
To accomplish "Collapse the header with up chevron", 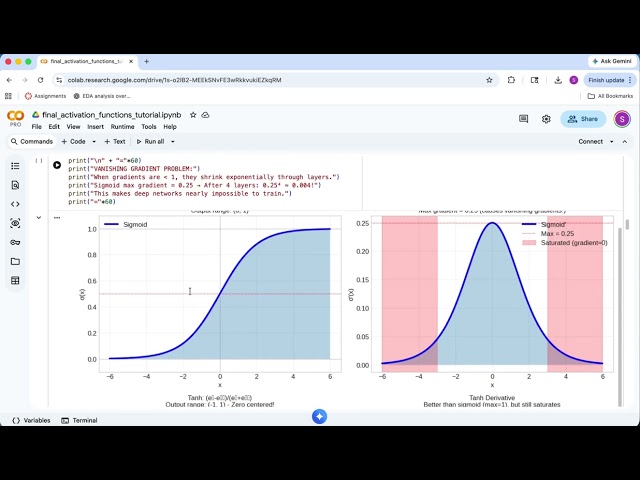I will [x=625, y=142].
